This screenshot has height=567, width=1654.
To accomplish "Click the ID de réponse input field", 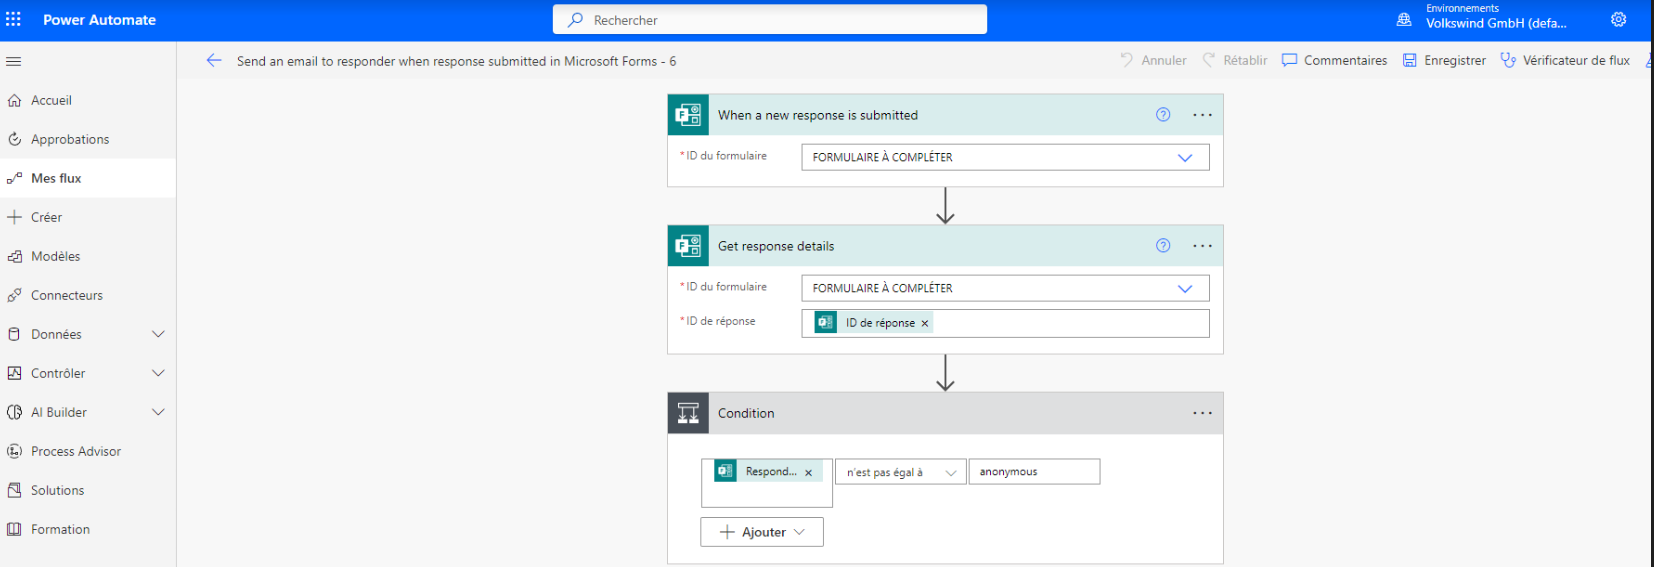I will 1005,323.
